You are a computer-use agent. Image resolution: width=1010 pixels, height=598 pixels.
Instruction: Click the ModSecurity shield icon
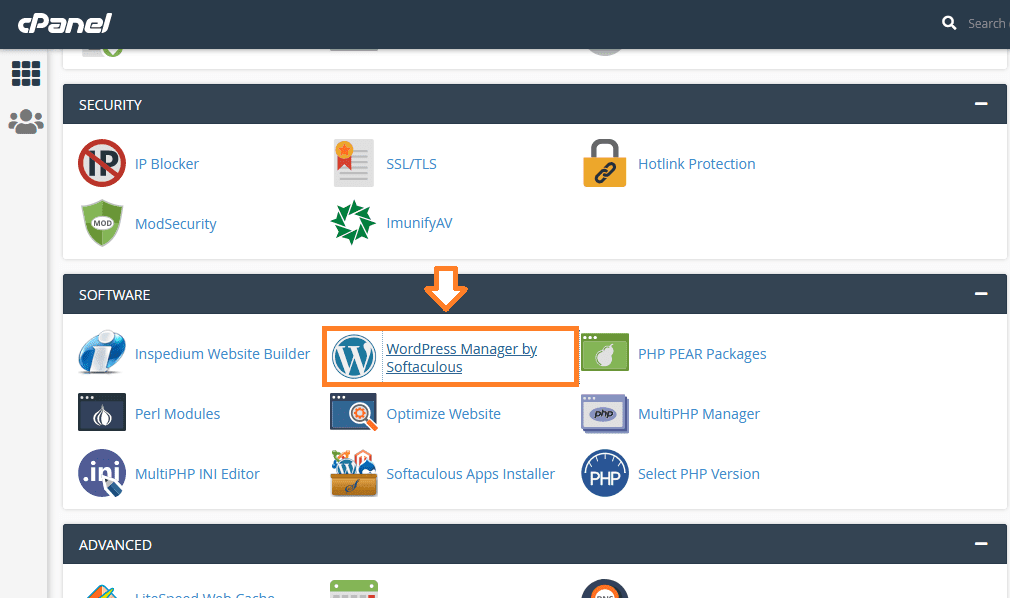click(x=102, y=223)
